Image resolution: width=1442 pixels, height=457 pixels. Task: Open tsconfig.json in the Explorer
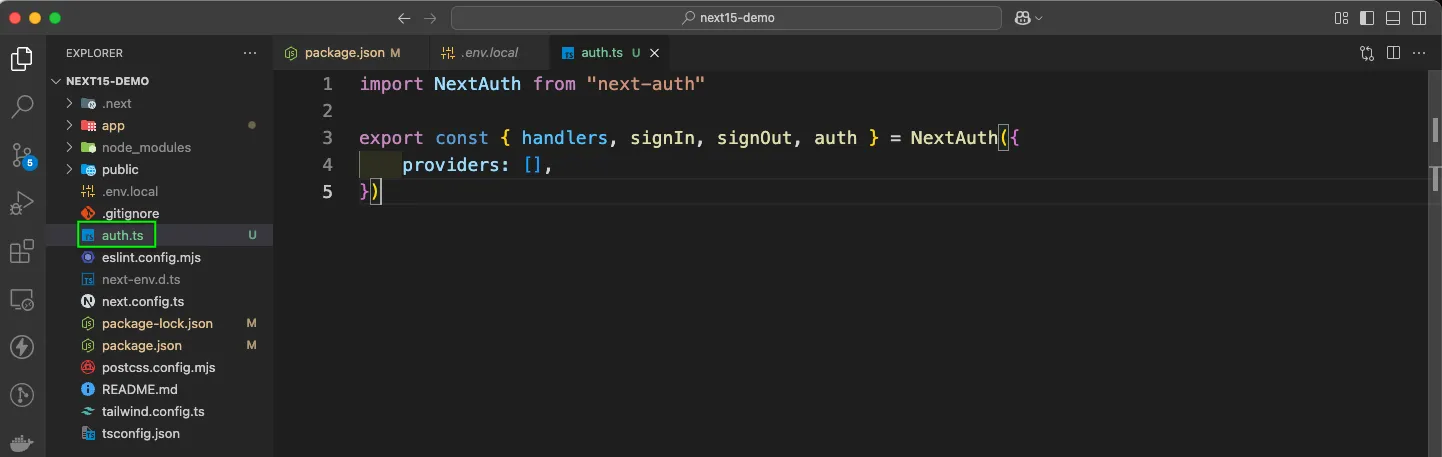(160, 433)
